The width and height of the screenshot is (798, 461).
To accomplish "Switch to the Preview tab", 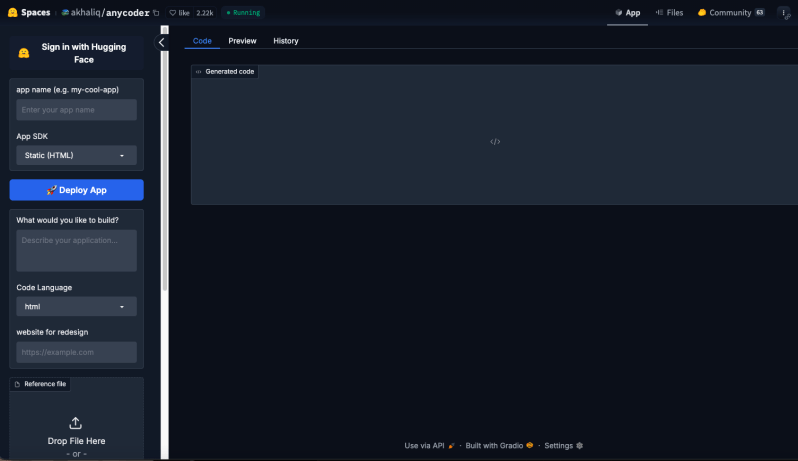I will tap(242, 41).
